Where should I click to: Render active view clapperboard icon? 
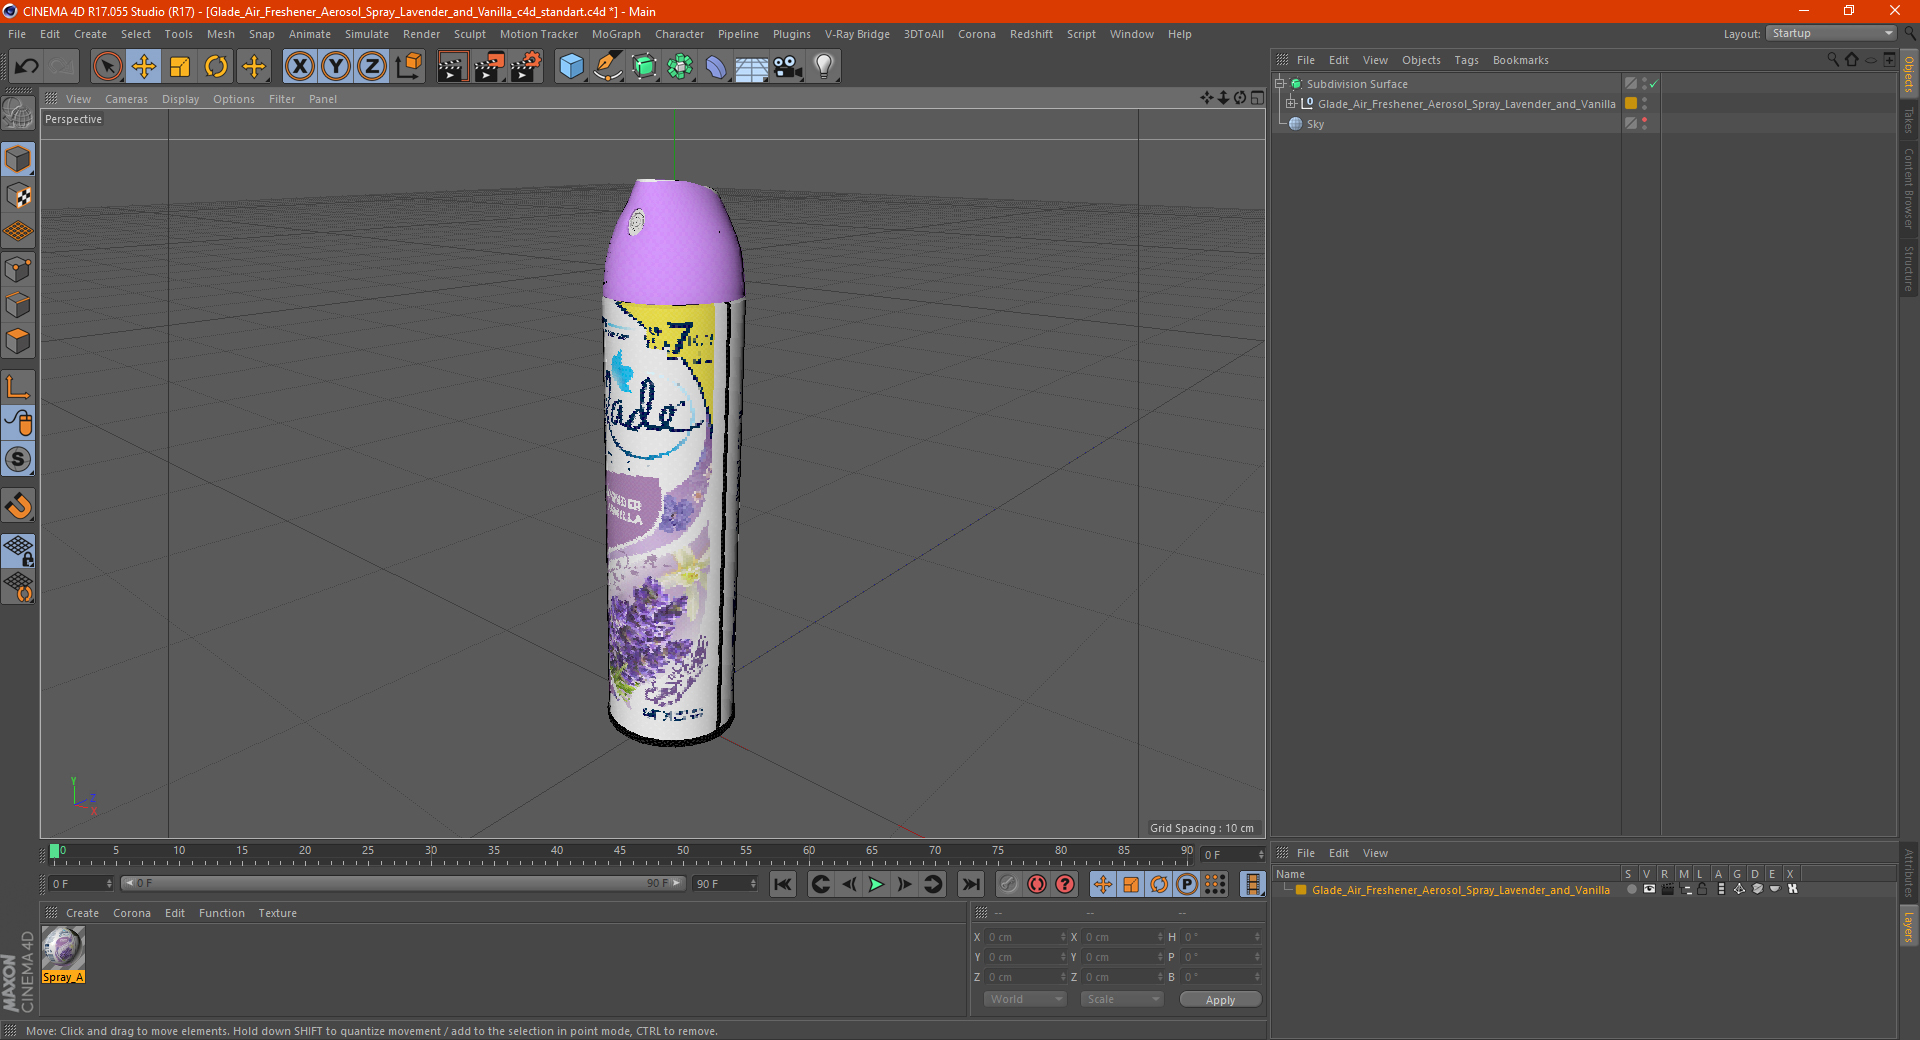click(x=452, y=67)
